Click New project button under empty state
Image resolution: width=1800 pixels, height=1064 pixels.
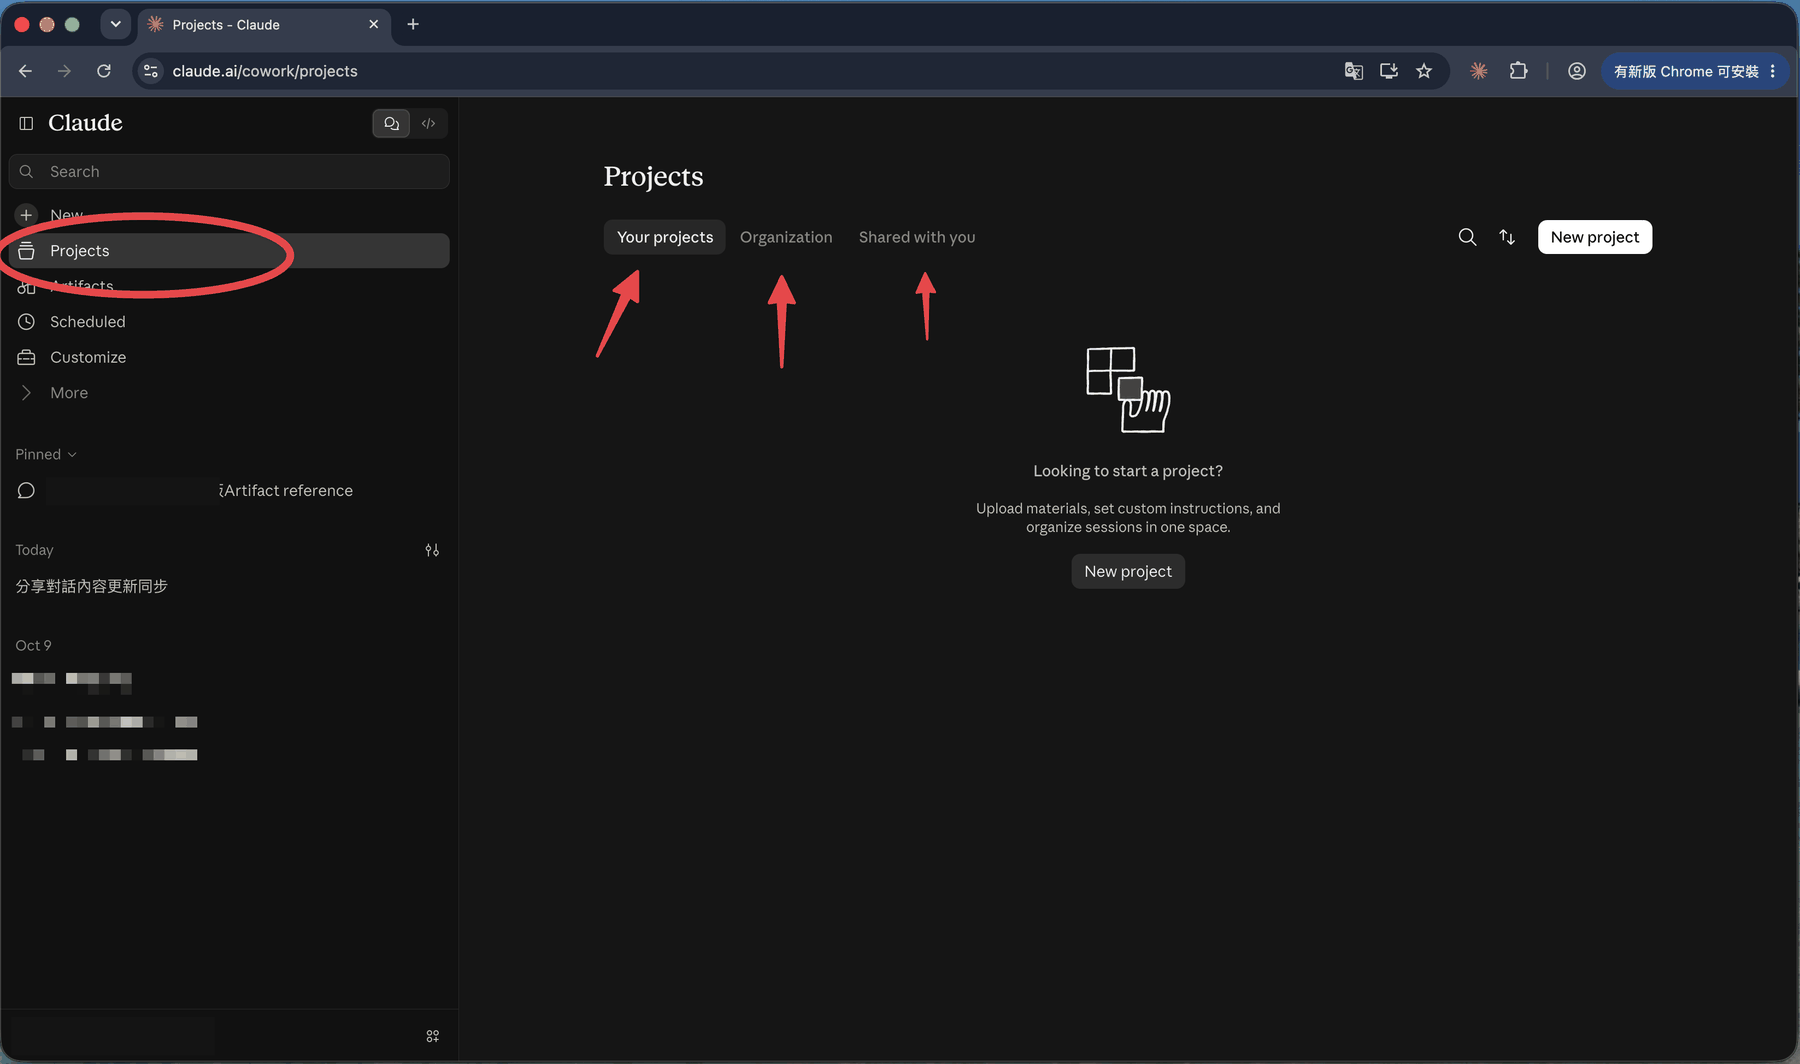click(x=1128, y=571)
